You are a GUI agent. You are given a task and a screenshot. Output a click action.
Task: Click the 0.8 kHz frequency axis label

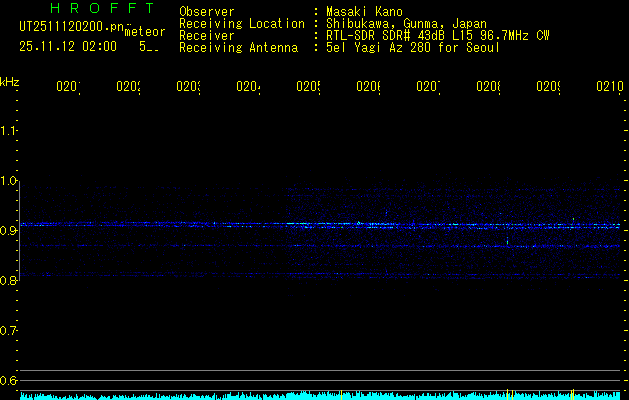(10, 281)
